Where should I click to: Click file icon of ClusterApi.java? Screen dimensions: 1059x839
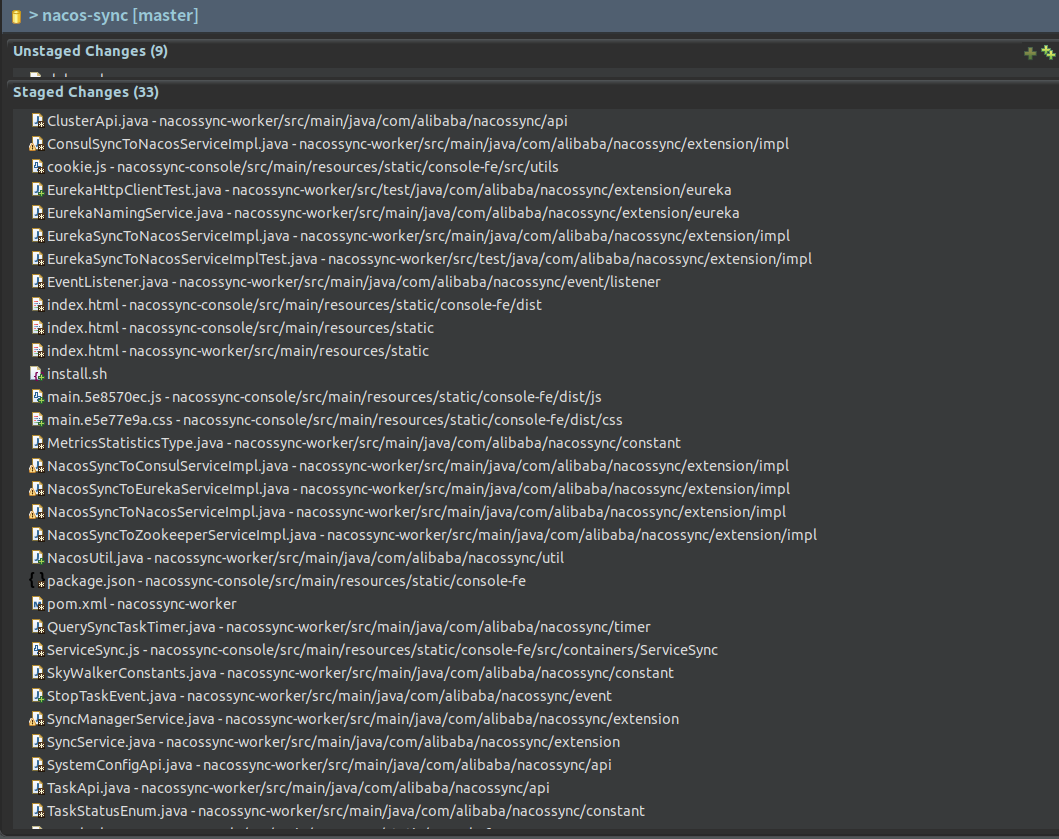[38, 121]
